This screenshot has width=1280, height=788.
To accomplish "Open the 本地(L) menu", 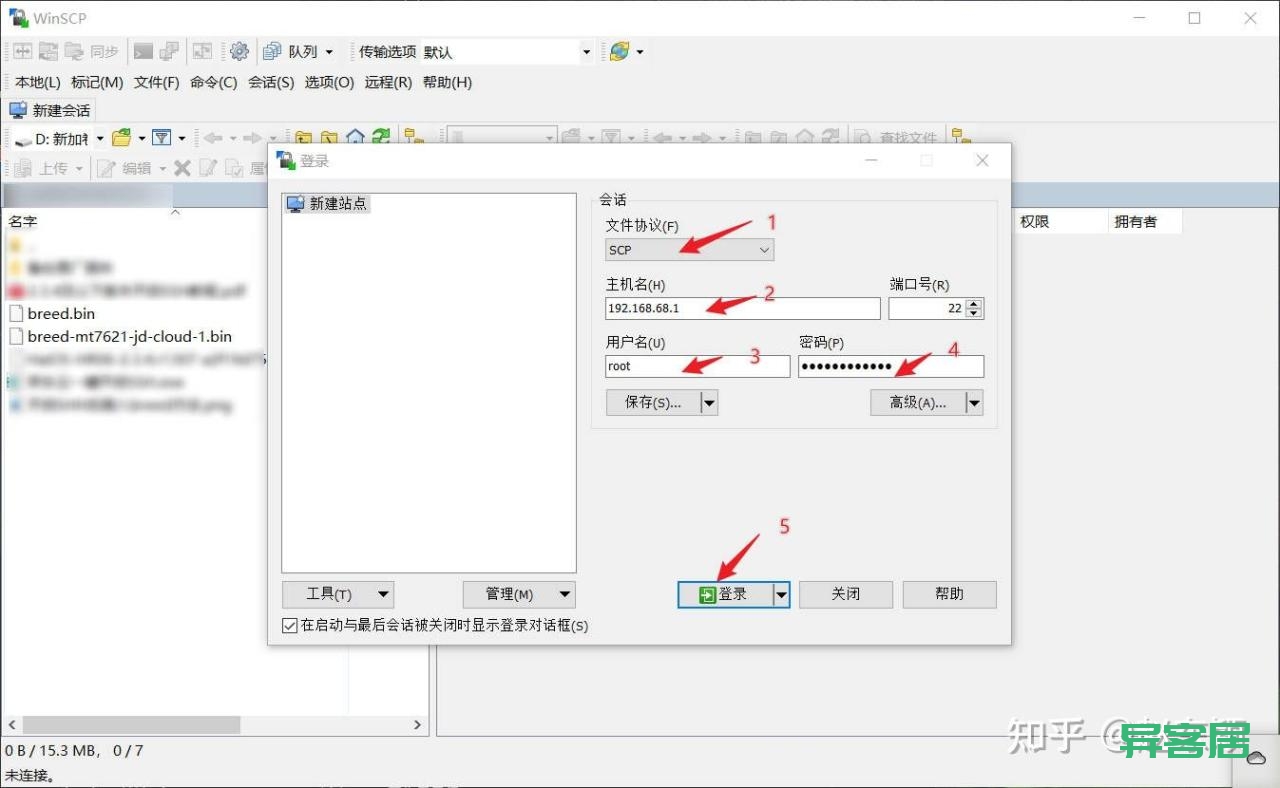I will [38, 82].
